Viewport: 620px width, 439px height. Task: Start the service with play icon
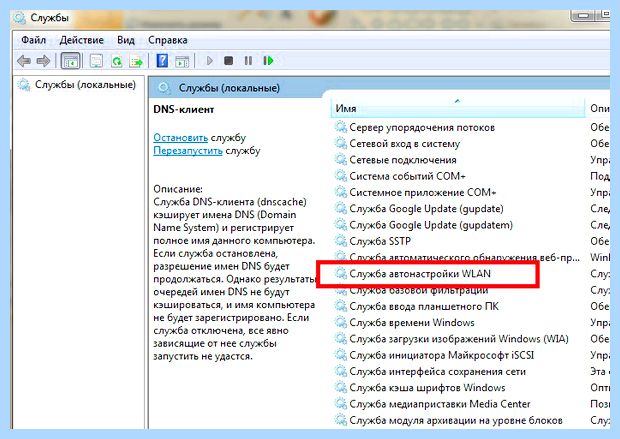210,61
